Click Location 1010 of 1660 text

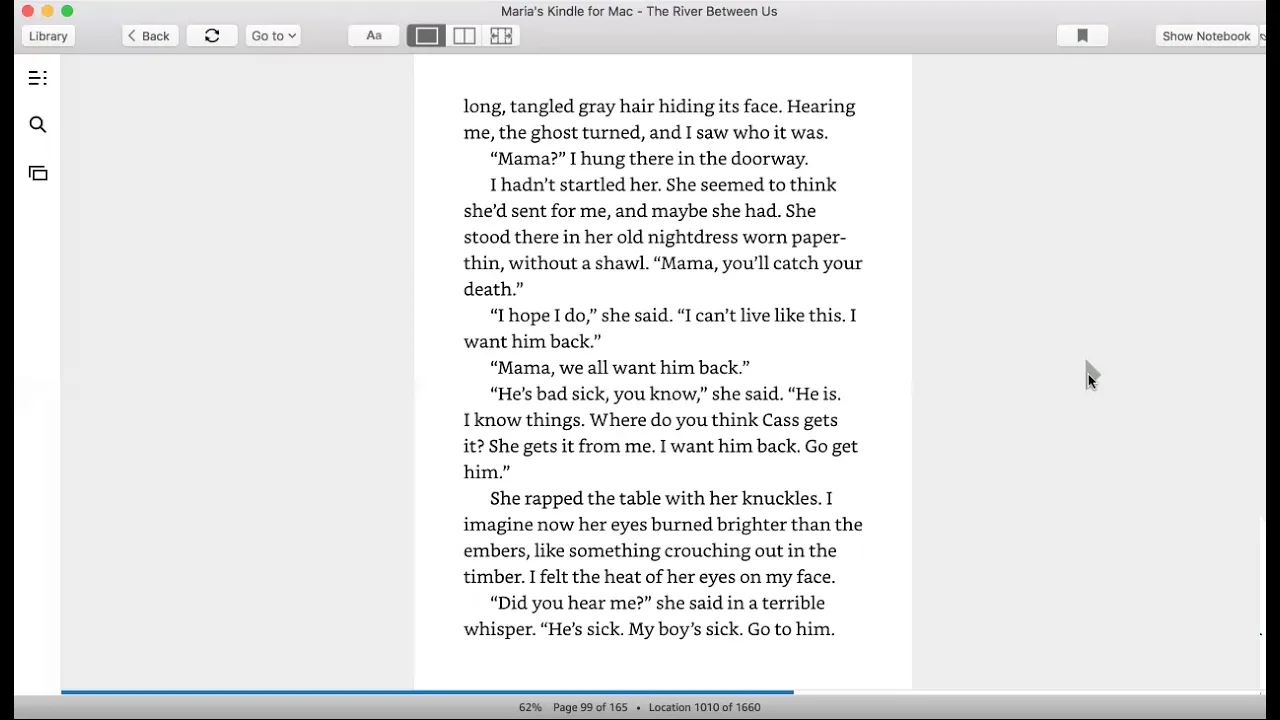point(704,707)
